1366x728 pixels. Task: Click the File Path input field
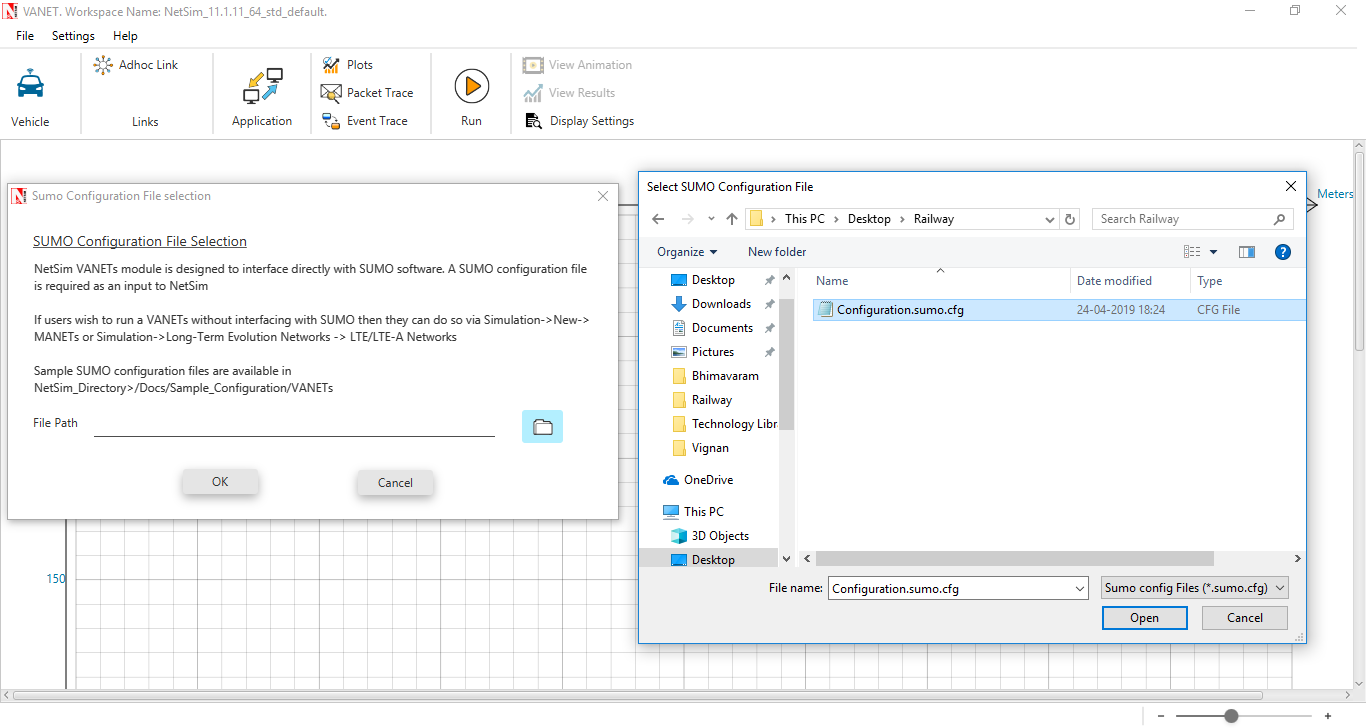(x=294, y=425)
